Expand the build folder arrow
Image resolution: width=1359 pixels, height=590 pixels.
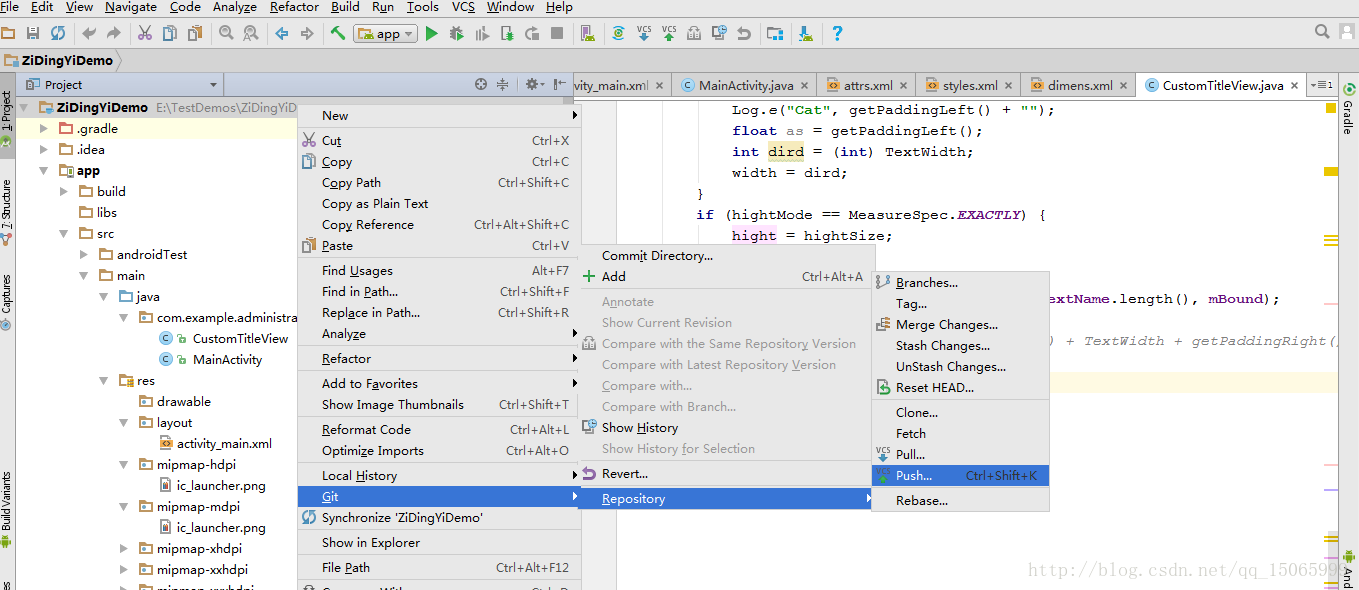coord(64,191)
